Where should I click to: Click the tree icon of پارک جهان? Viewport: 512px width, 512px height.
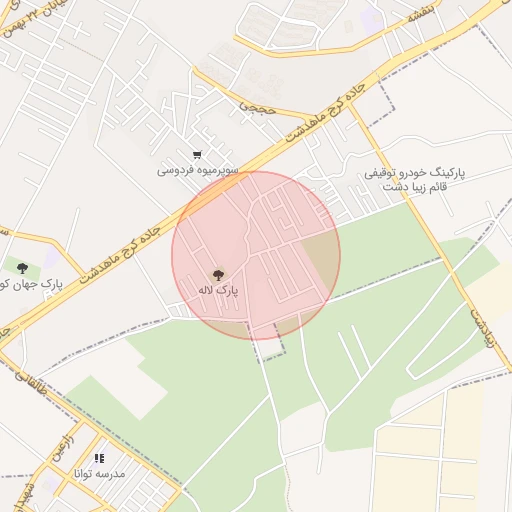click(22, 268)
